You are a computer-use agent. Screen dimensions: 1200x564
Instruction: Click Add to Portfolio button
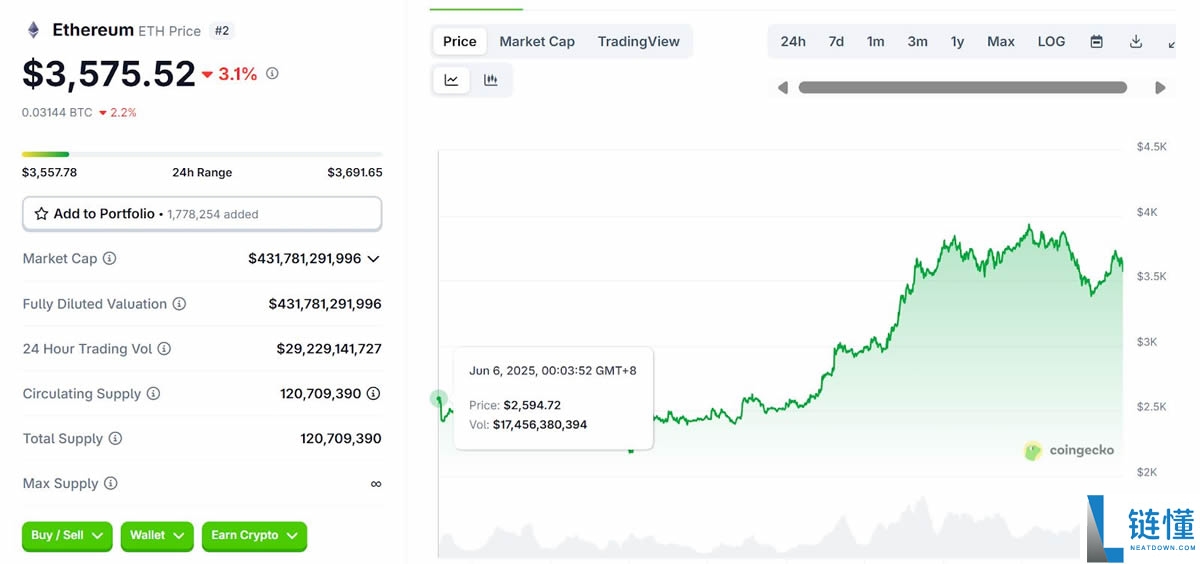(201, 214)
